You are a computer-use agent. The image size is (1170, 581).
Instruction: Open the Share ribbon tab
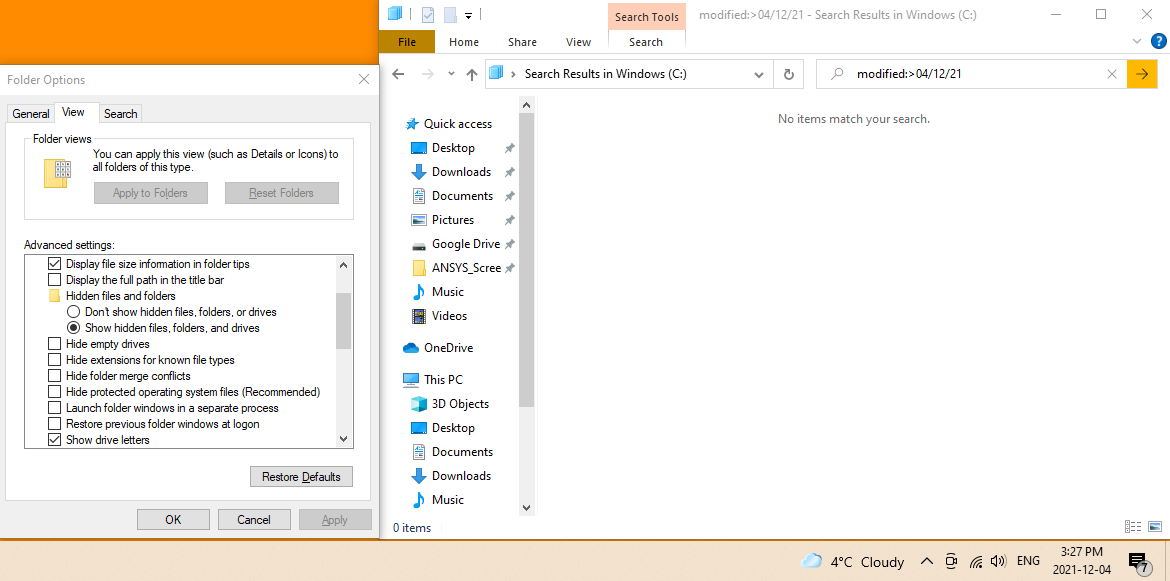522,42
